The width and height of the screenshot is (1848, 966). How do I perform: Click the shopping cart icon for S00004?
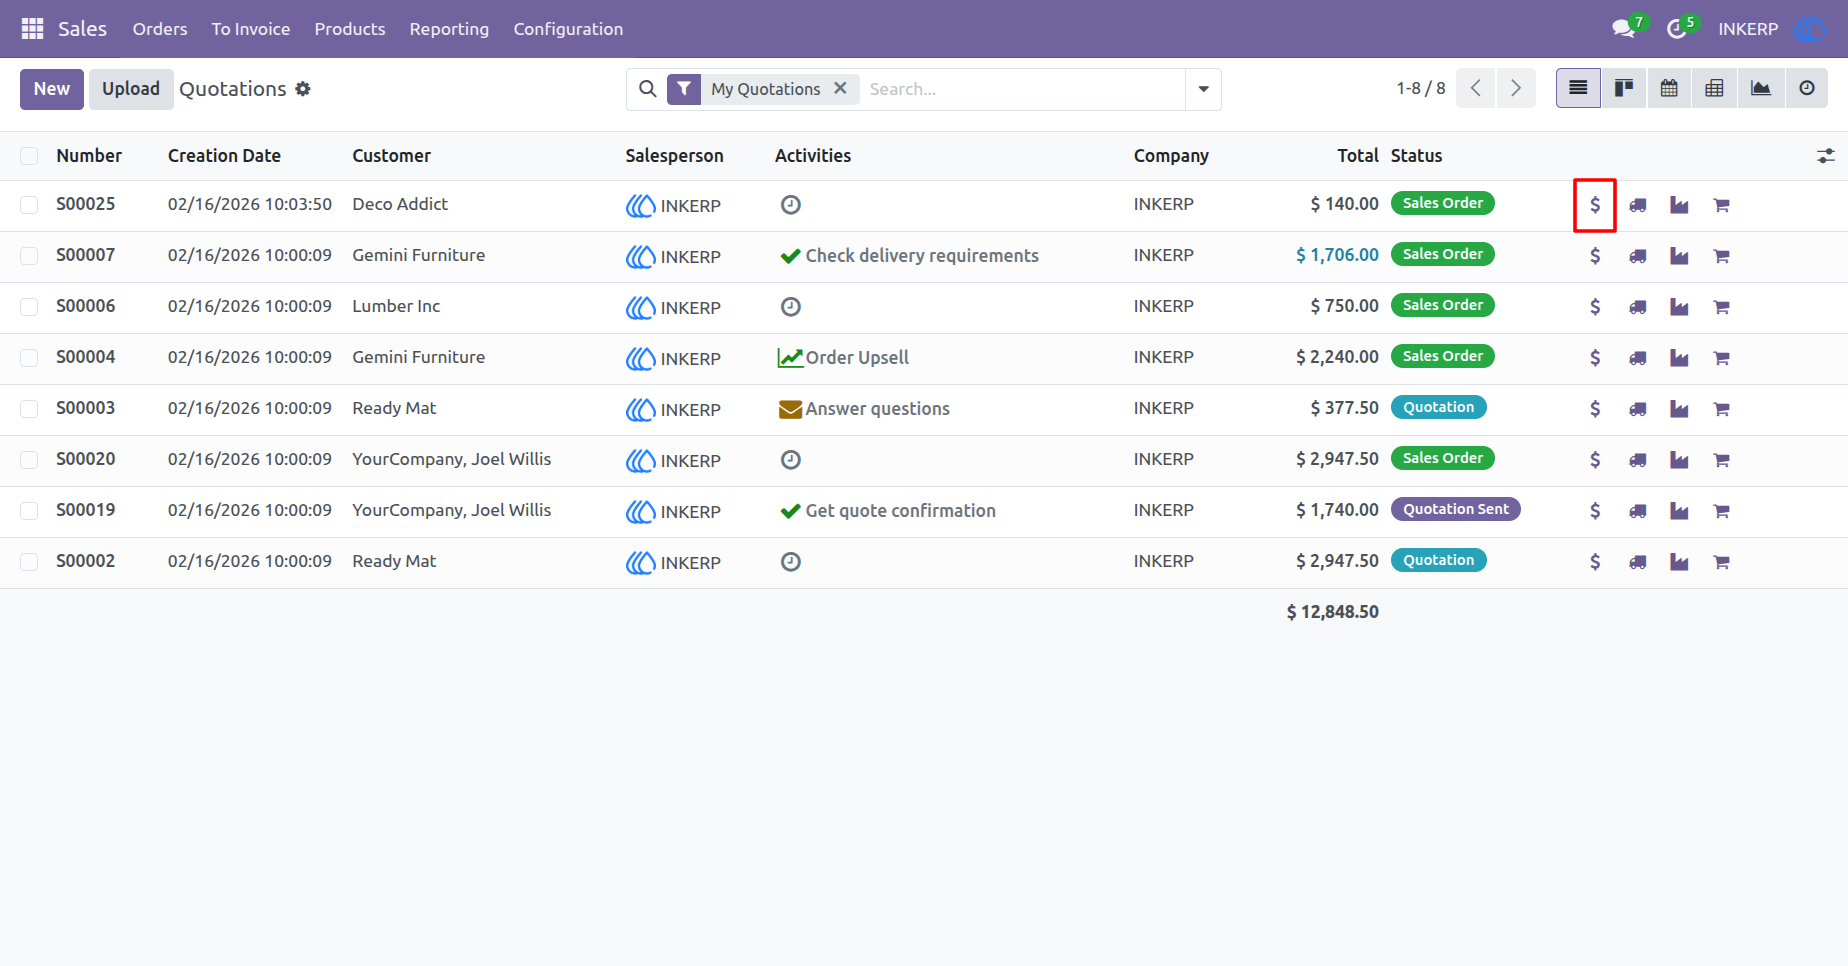(1721, 358)
